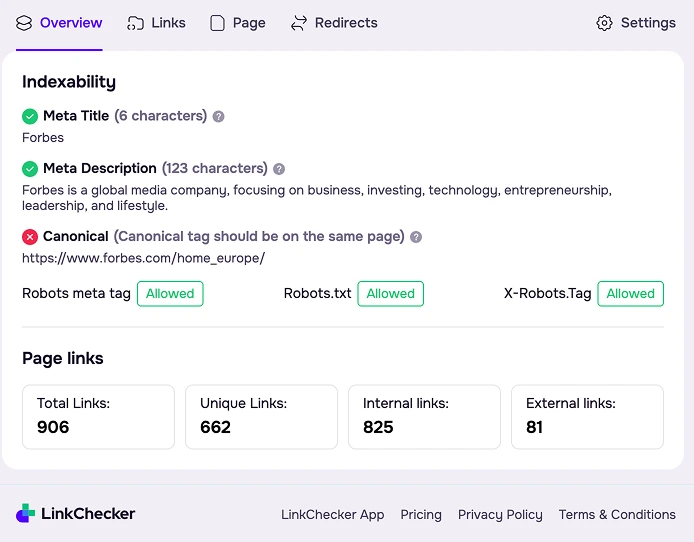Click the Total Links card showing 906
694x542 pixels.
[x=98, y=417]
